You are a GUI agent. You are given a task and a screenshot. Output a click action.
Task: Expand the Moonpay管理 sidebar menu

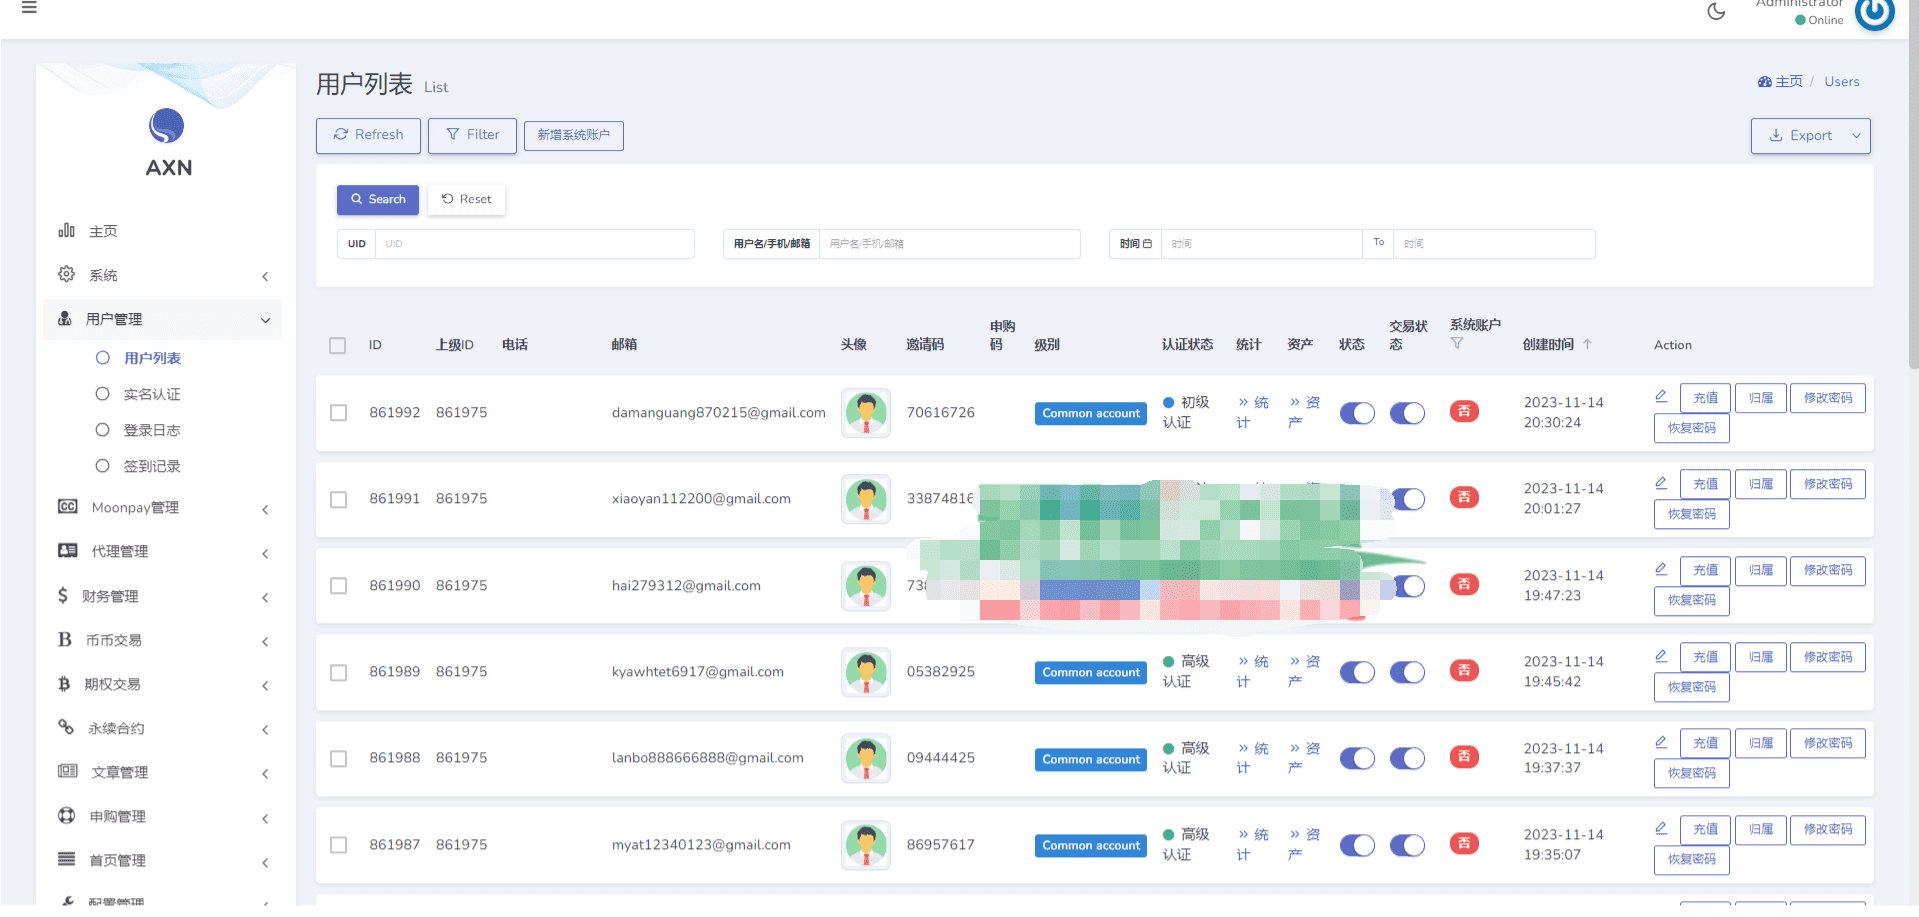tap(163, 508)
